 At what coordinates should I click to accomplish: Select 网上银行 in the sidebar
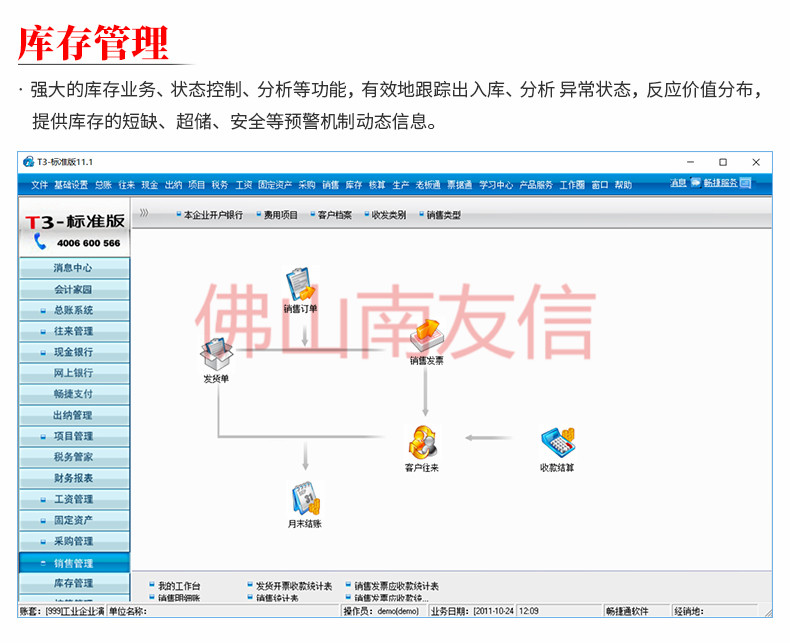click(x=74, y=373)
